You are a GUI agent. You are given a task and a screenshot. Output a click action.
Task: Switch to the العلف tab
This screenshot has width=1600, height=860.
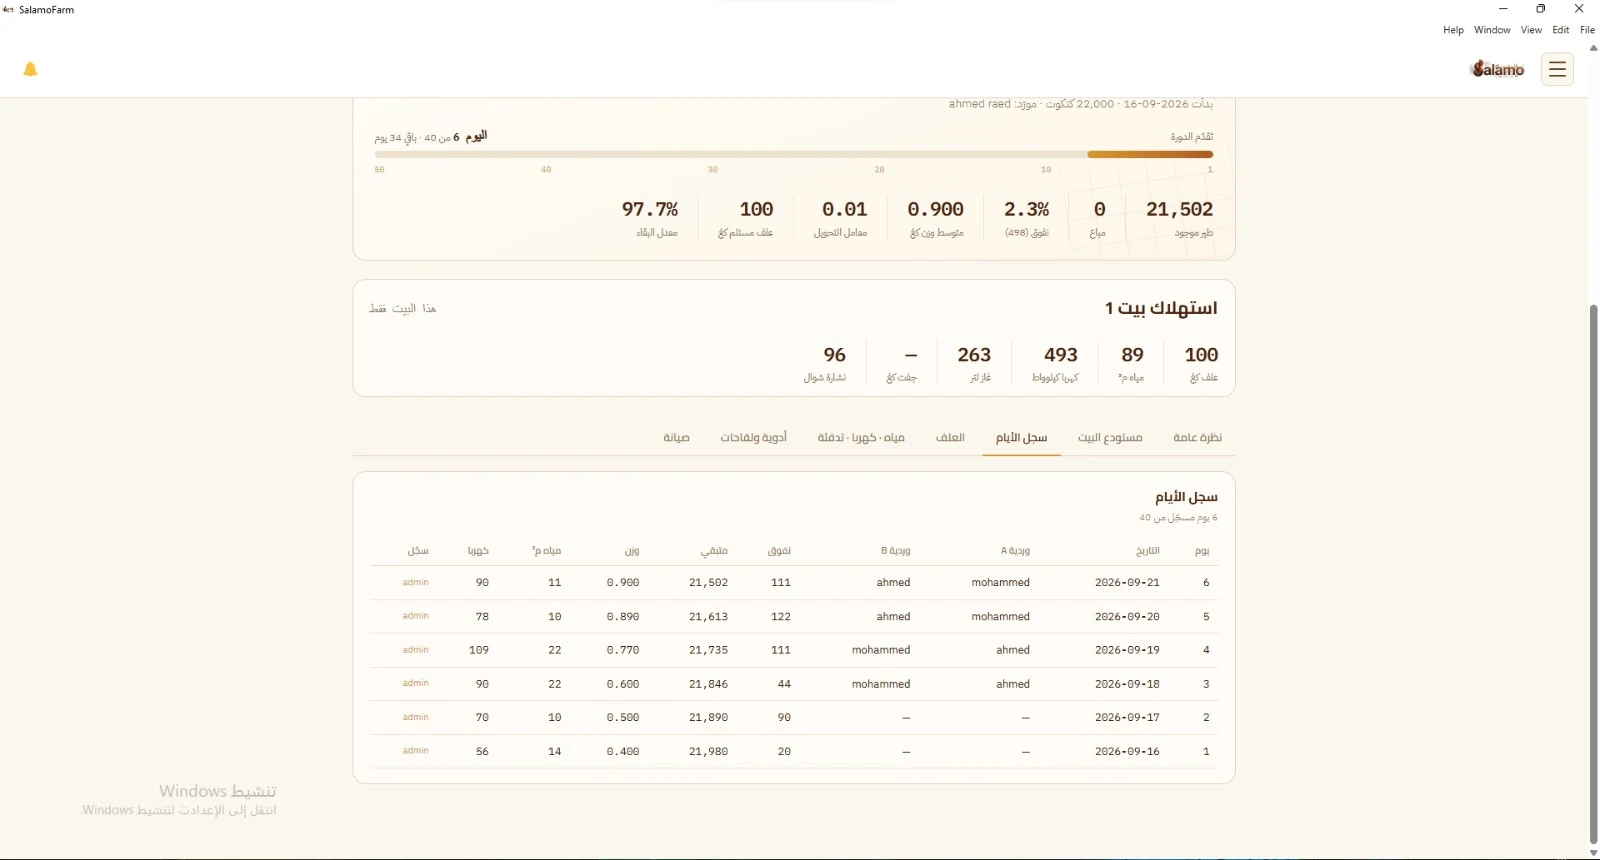click(950, 438)
